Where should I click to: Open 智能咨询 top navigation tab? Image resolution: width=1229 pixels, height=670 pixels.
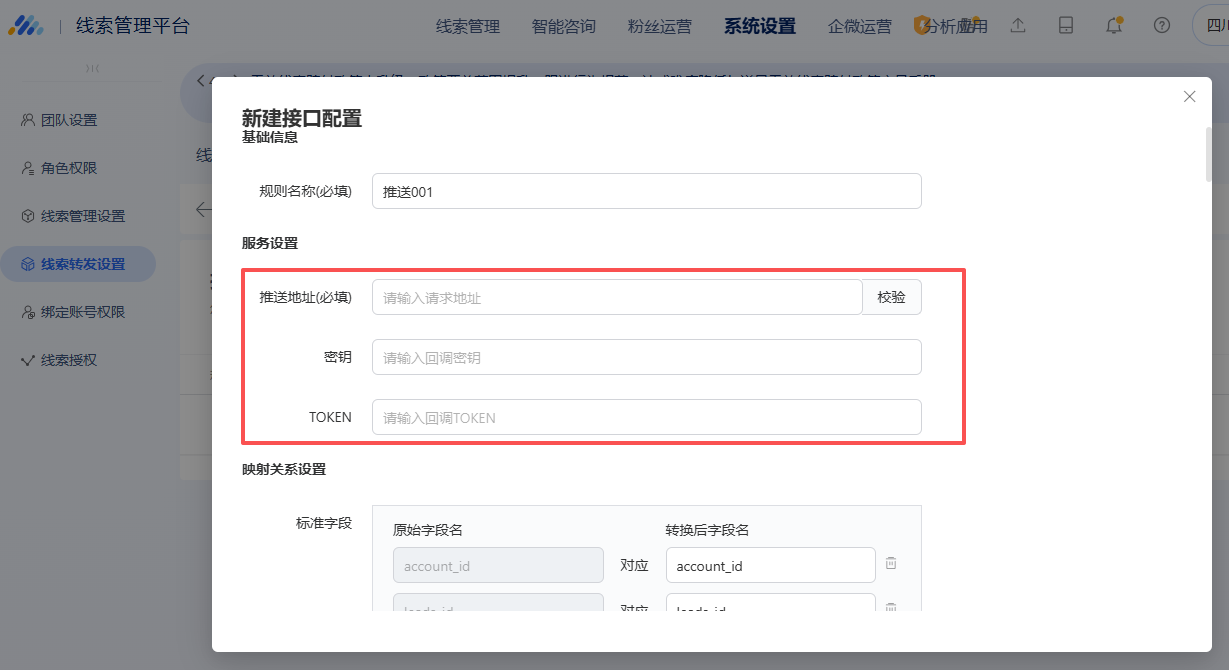point(563,26)
